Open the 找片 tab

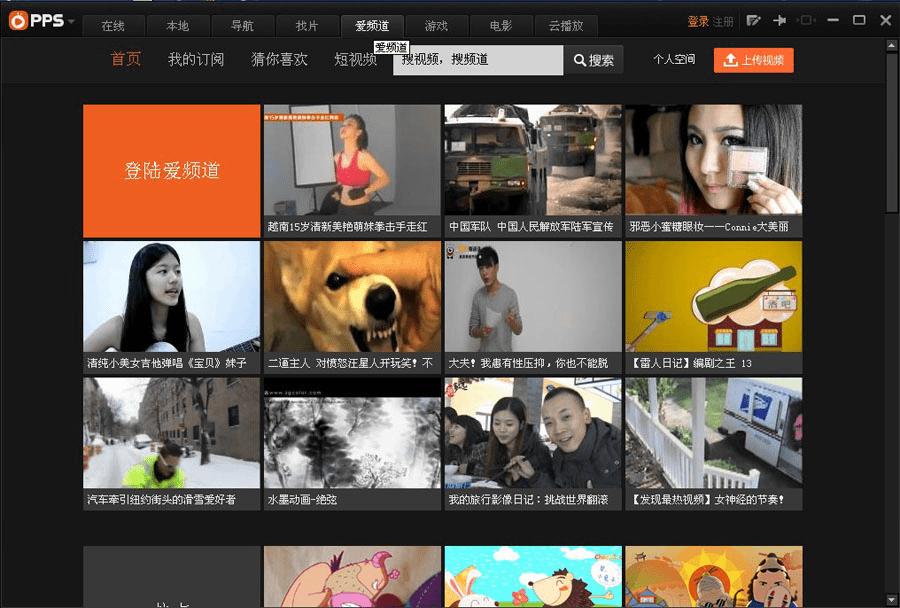(x=307, y=26)
